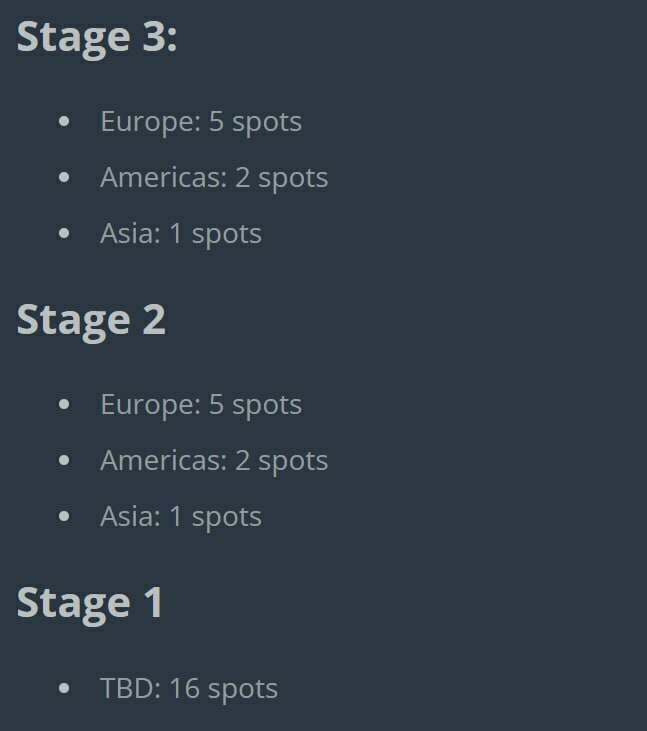
Task: Select "Americas: 2 spots" under Stage 3
Action: (214, 178)
